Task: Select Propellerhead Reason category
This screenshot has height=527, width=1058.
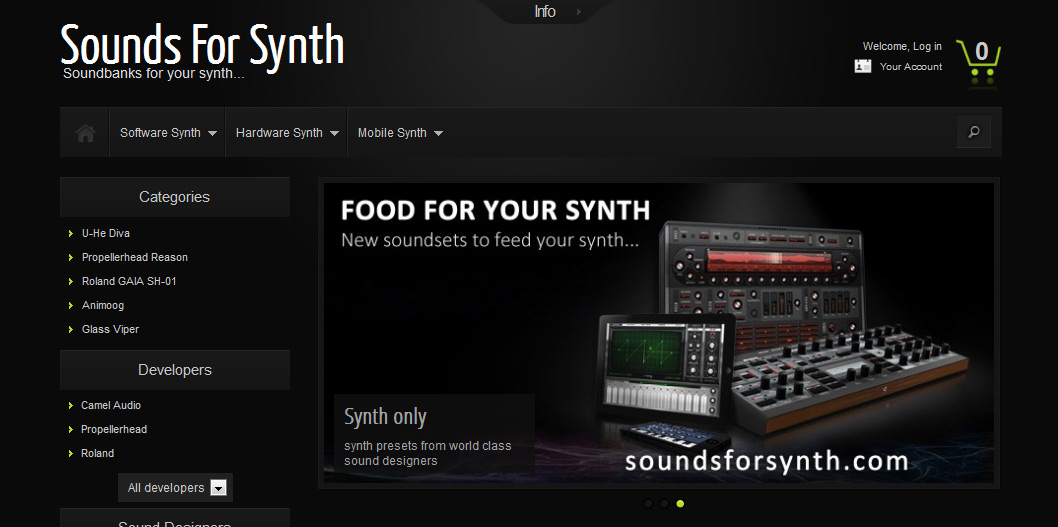Action: click(134, 257)
